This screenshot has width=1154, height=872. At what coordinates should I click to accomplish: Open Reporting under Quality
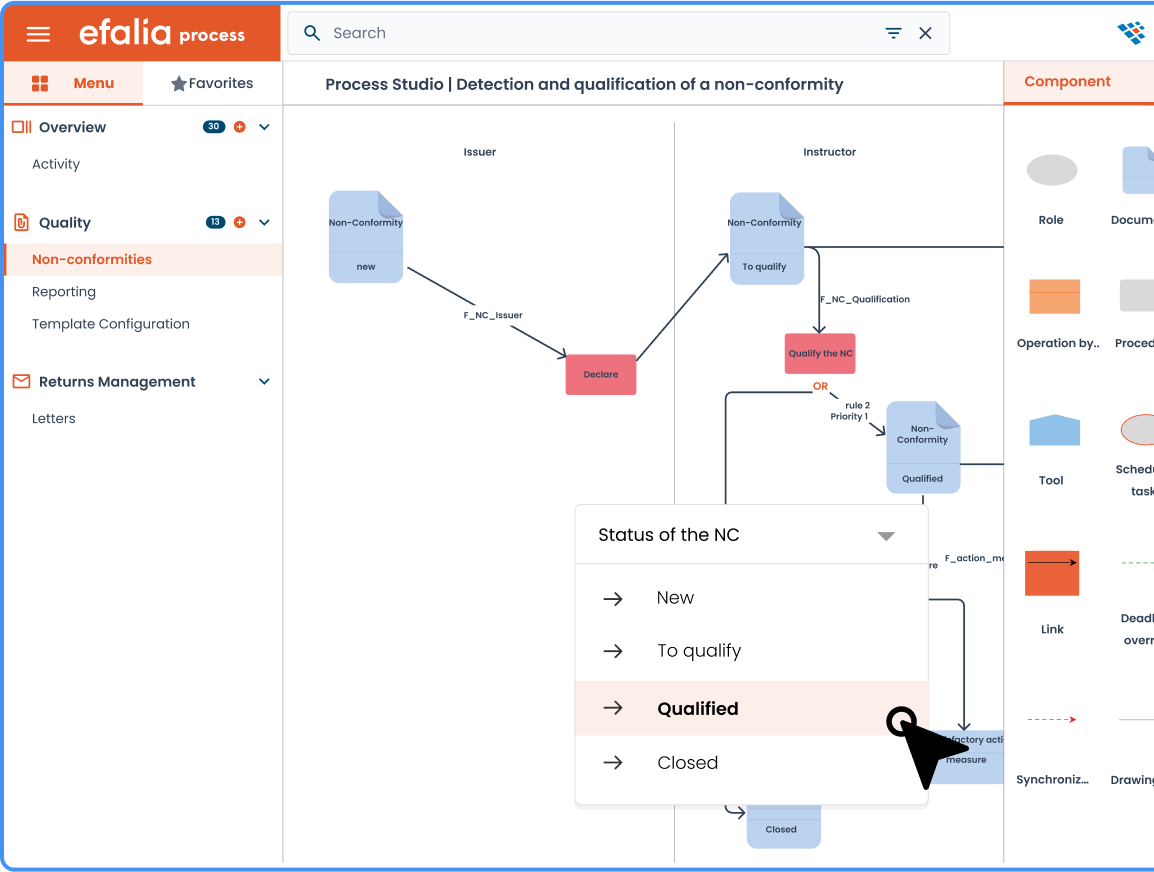click(x=64, y=291)
